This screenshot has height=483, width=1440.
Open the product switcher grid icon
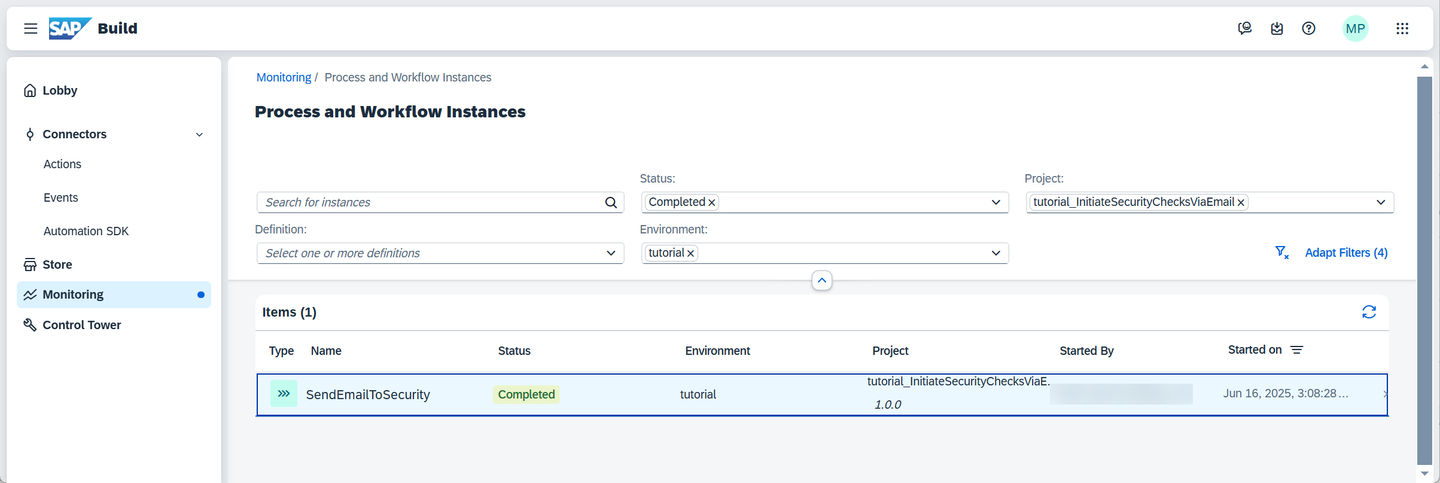pyautogui.click(x=1402, y=29)
